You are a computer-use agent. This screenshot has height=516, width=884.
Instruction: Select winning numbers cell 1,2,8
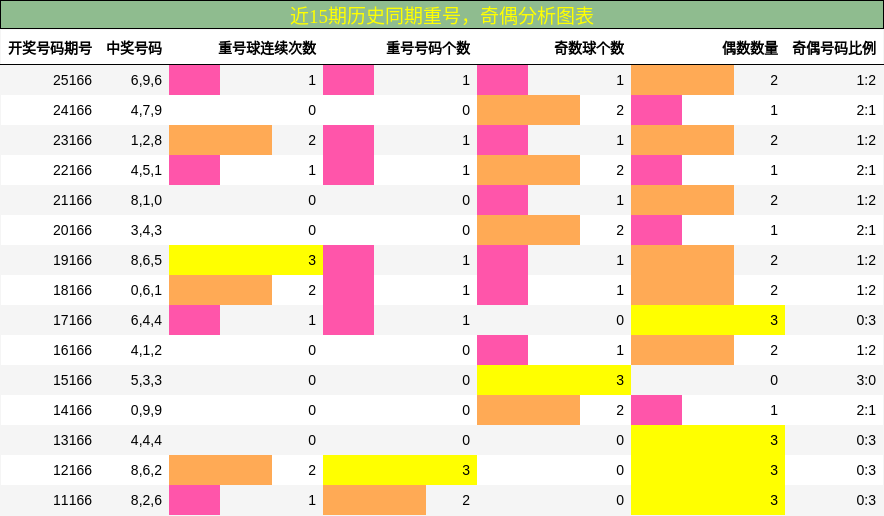pos(146,140)
